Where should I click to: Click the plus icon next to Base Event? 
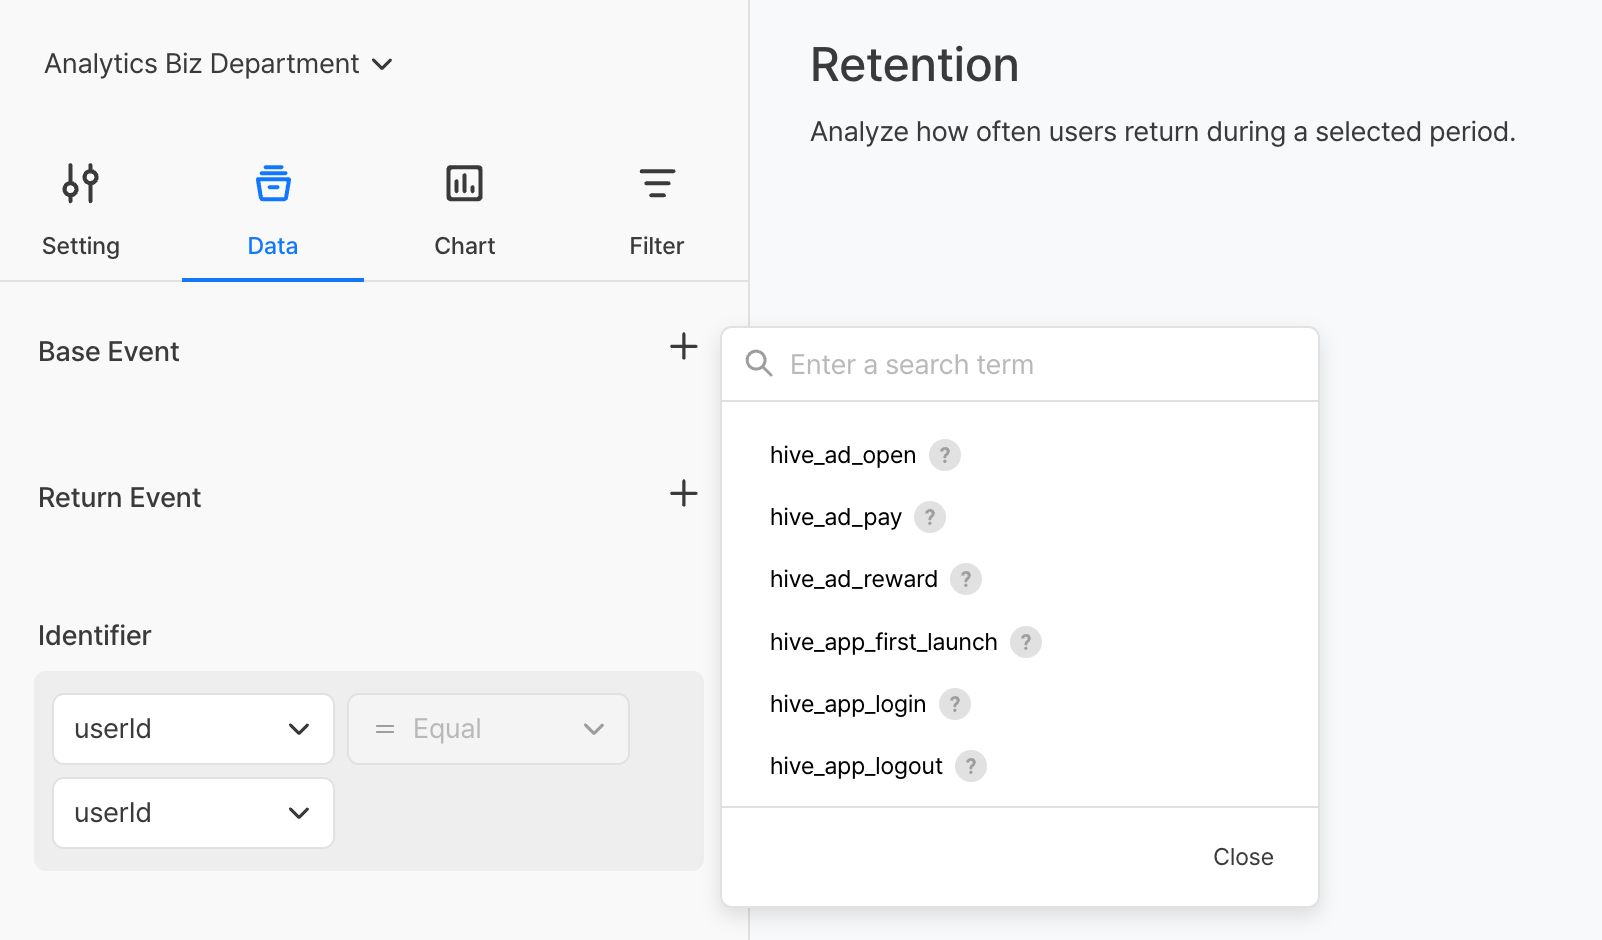pyautogui.click(x=683, y=347)
